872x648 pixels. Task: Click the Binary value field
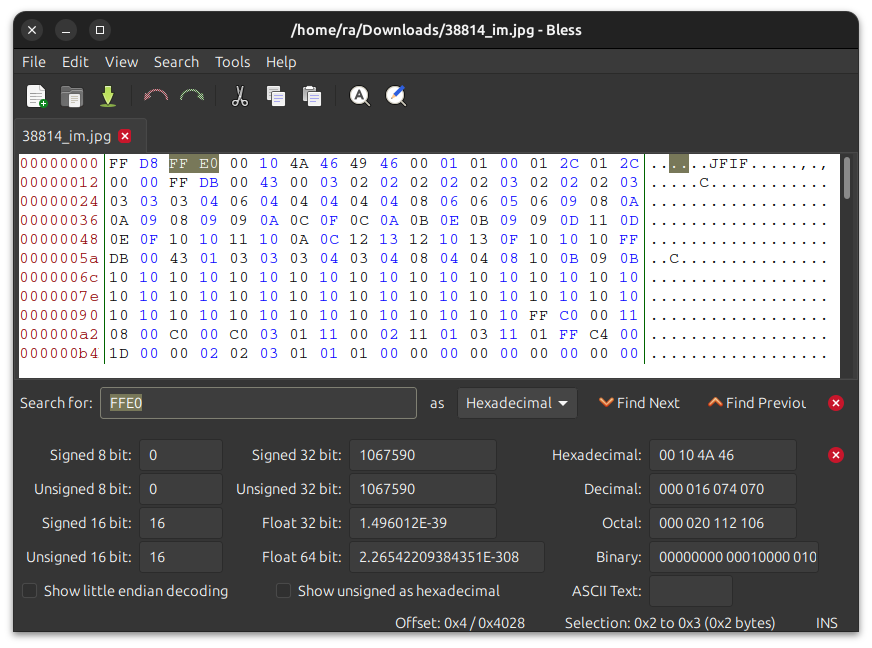[x=734, y=557]
